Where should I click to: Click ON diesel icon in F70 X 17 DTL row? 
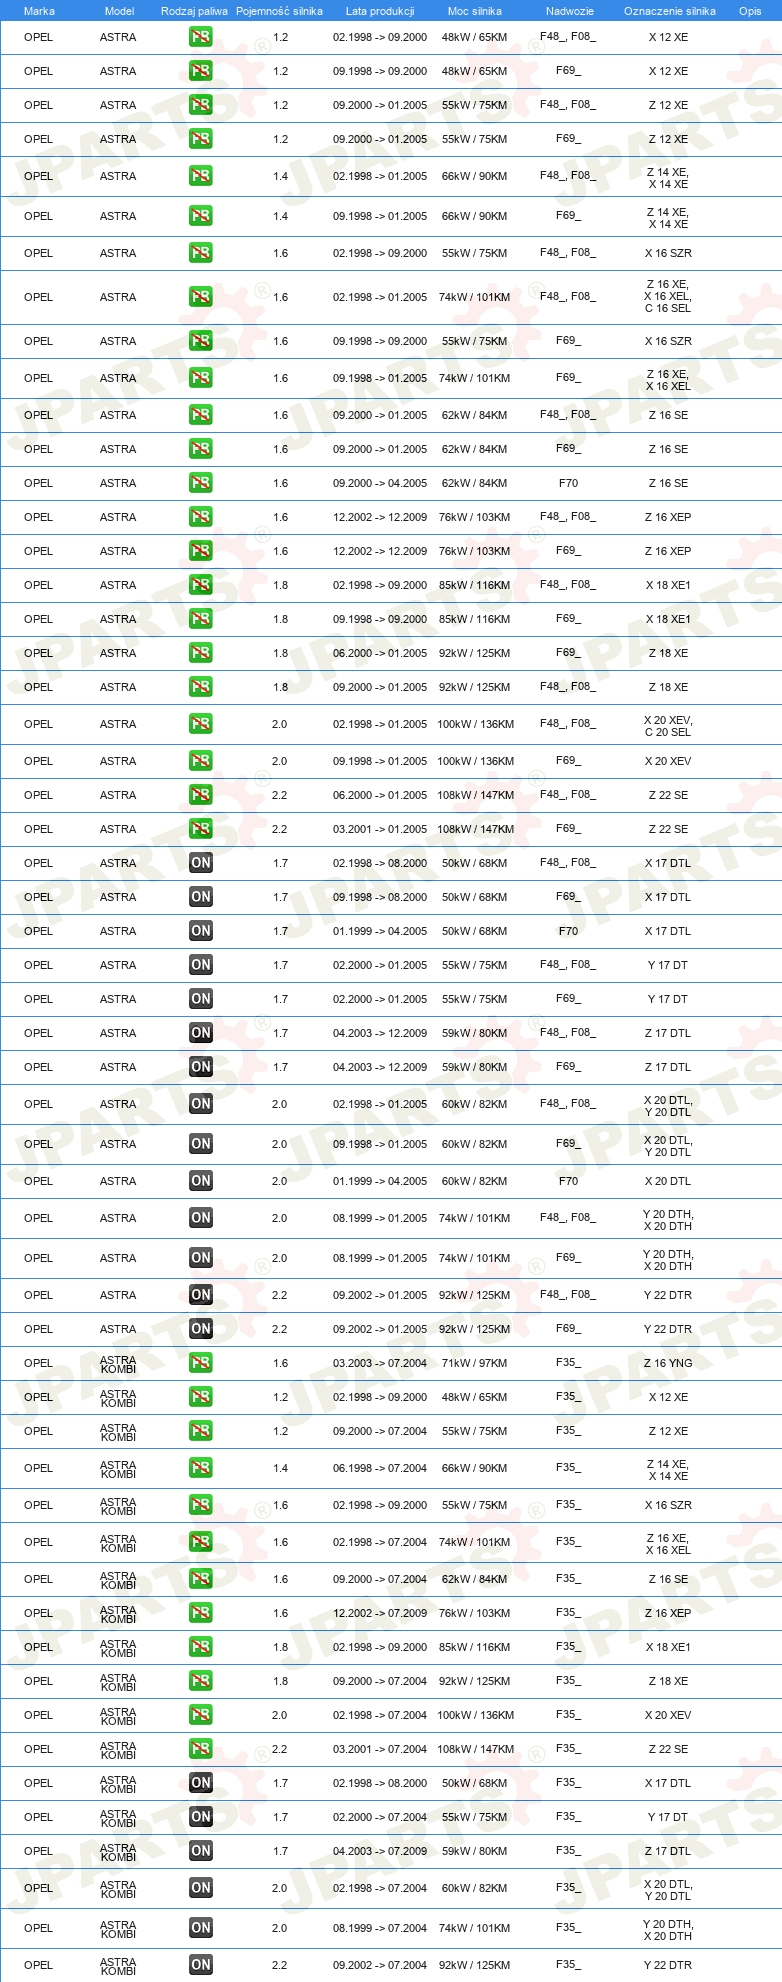201,931
